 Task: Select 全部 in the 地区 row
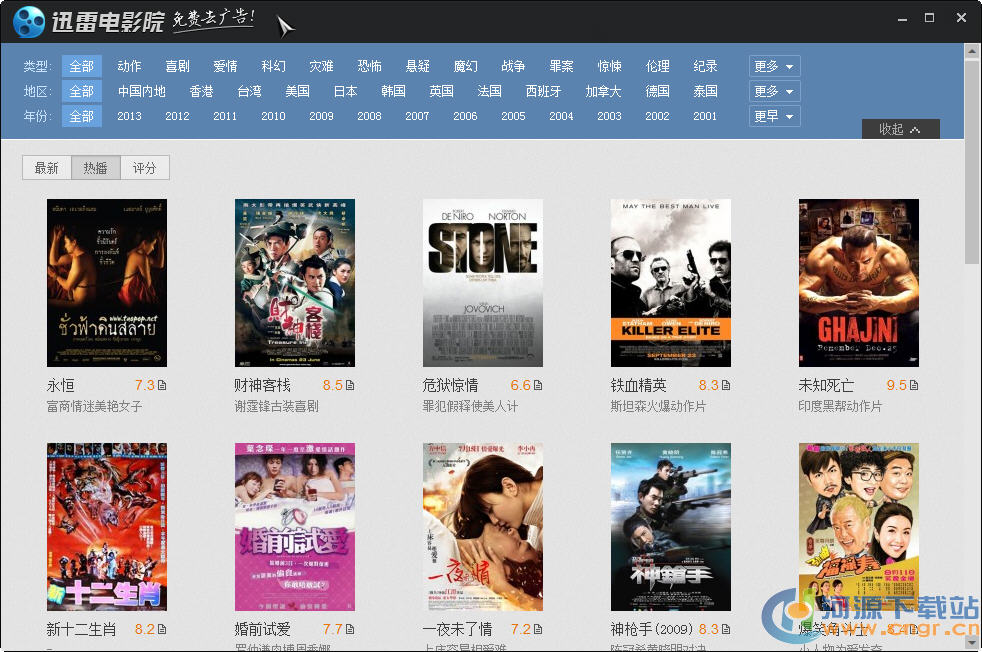[81, 91]
